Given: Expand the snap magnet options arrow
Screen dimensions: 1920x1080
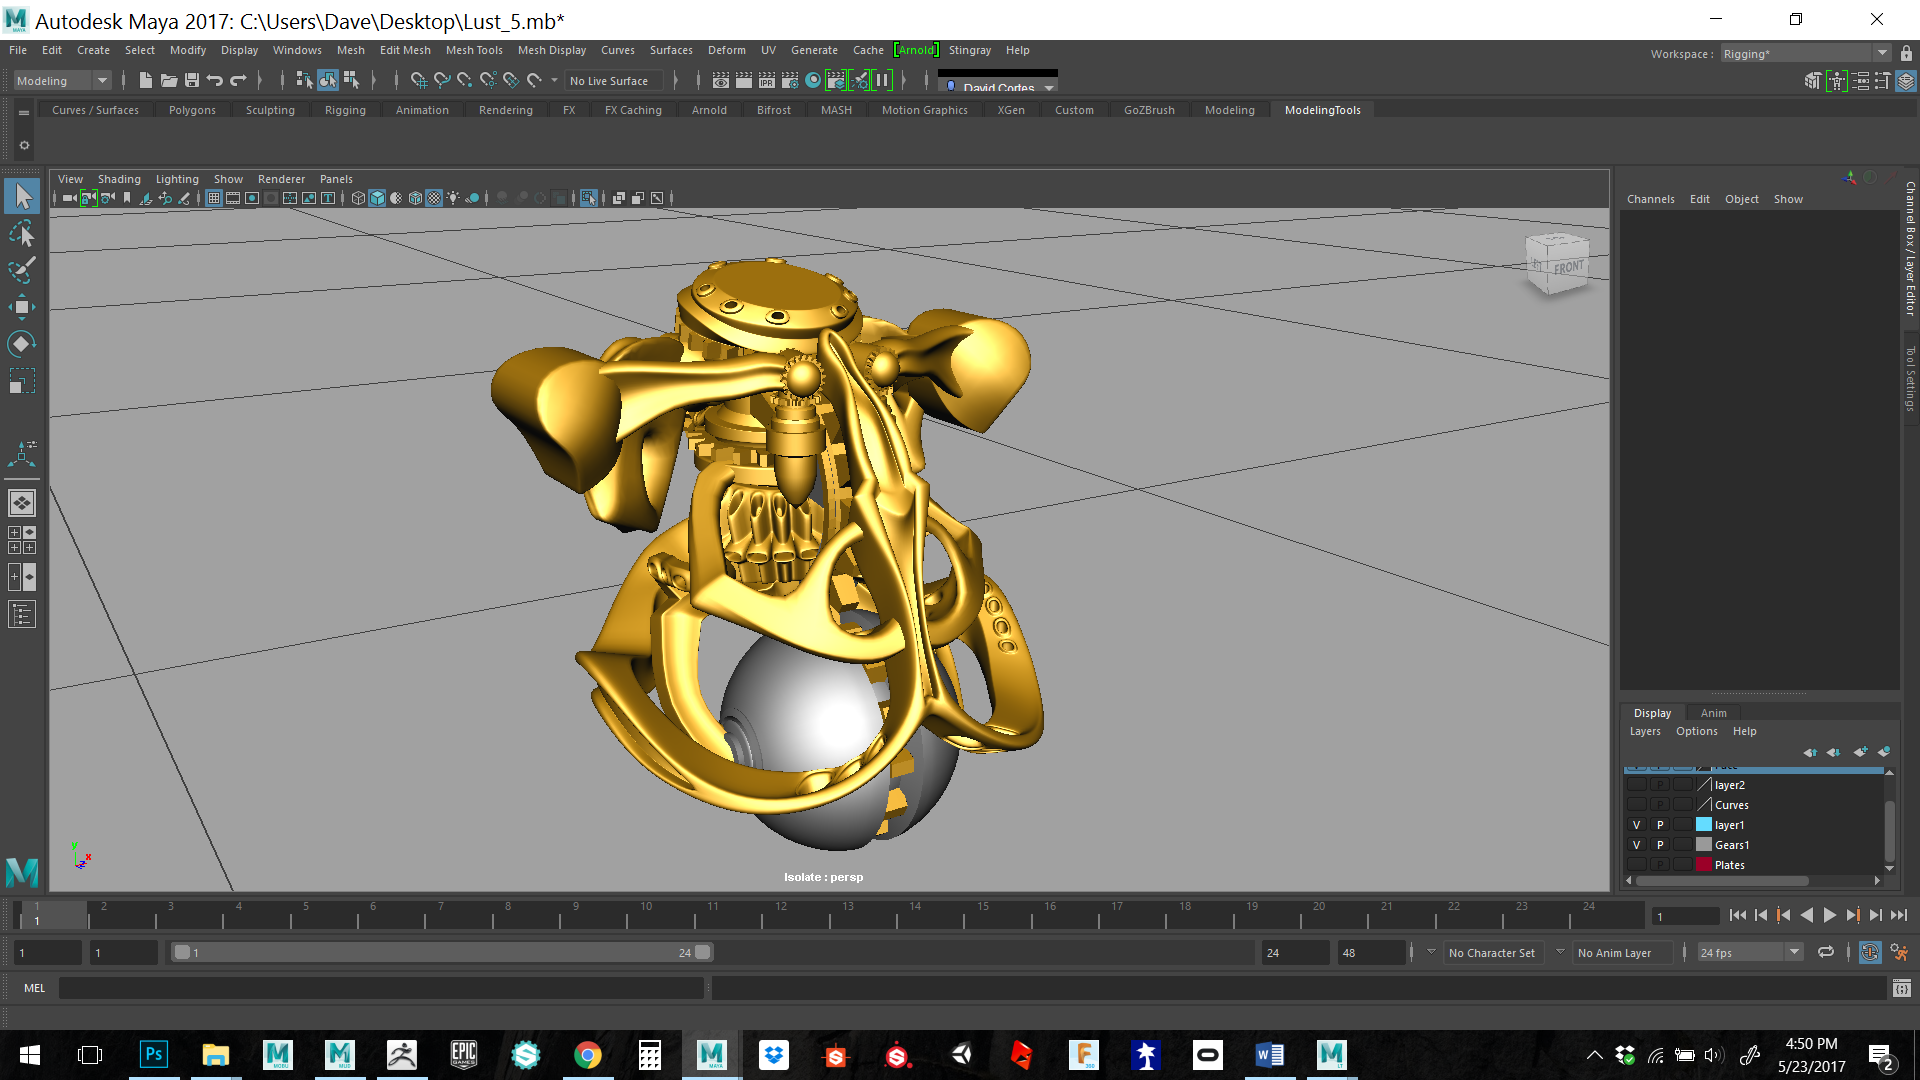Looking at the screenshot, I should (554, 81).
